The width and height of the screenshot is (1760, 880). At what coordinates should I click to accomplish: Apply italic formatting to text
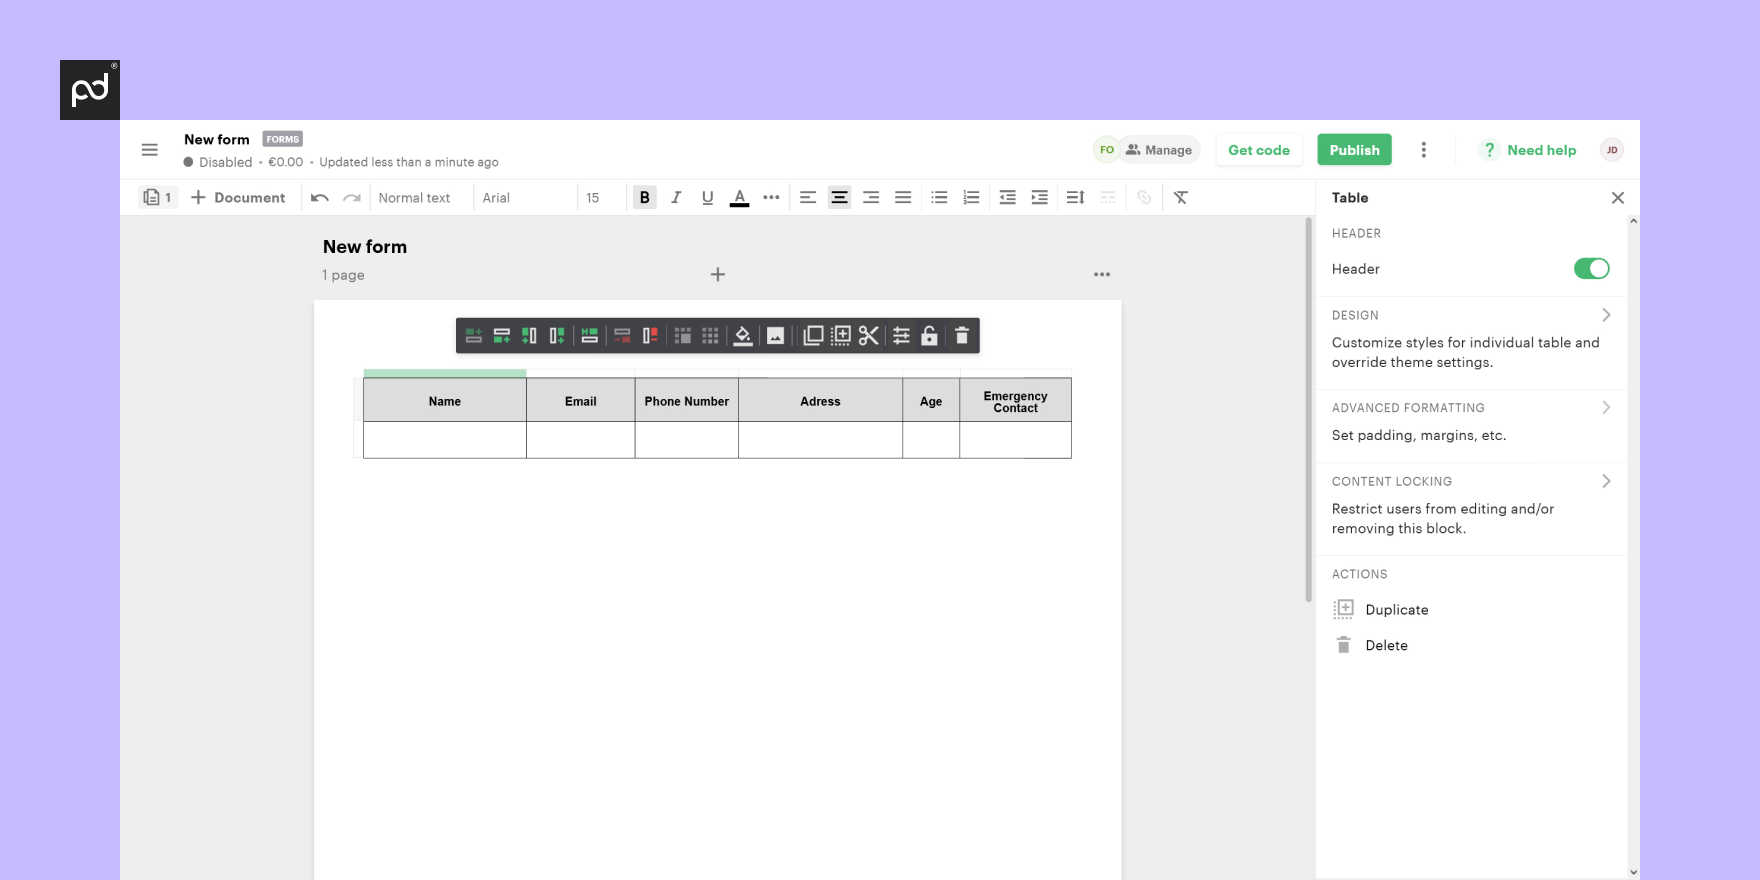[x=676, y=198]
